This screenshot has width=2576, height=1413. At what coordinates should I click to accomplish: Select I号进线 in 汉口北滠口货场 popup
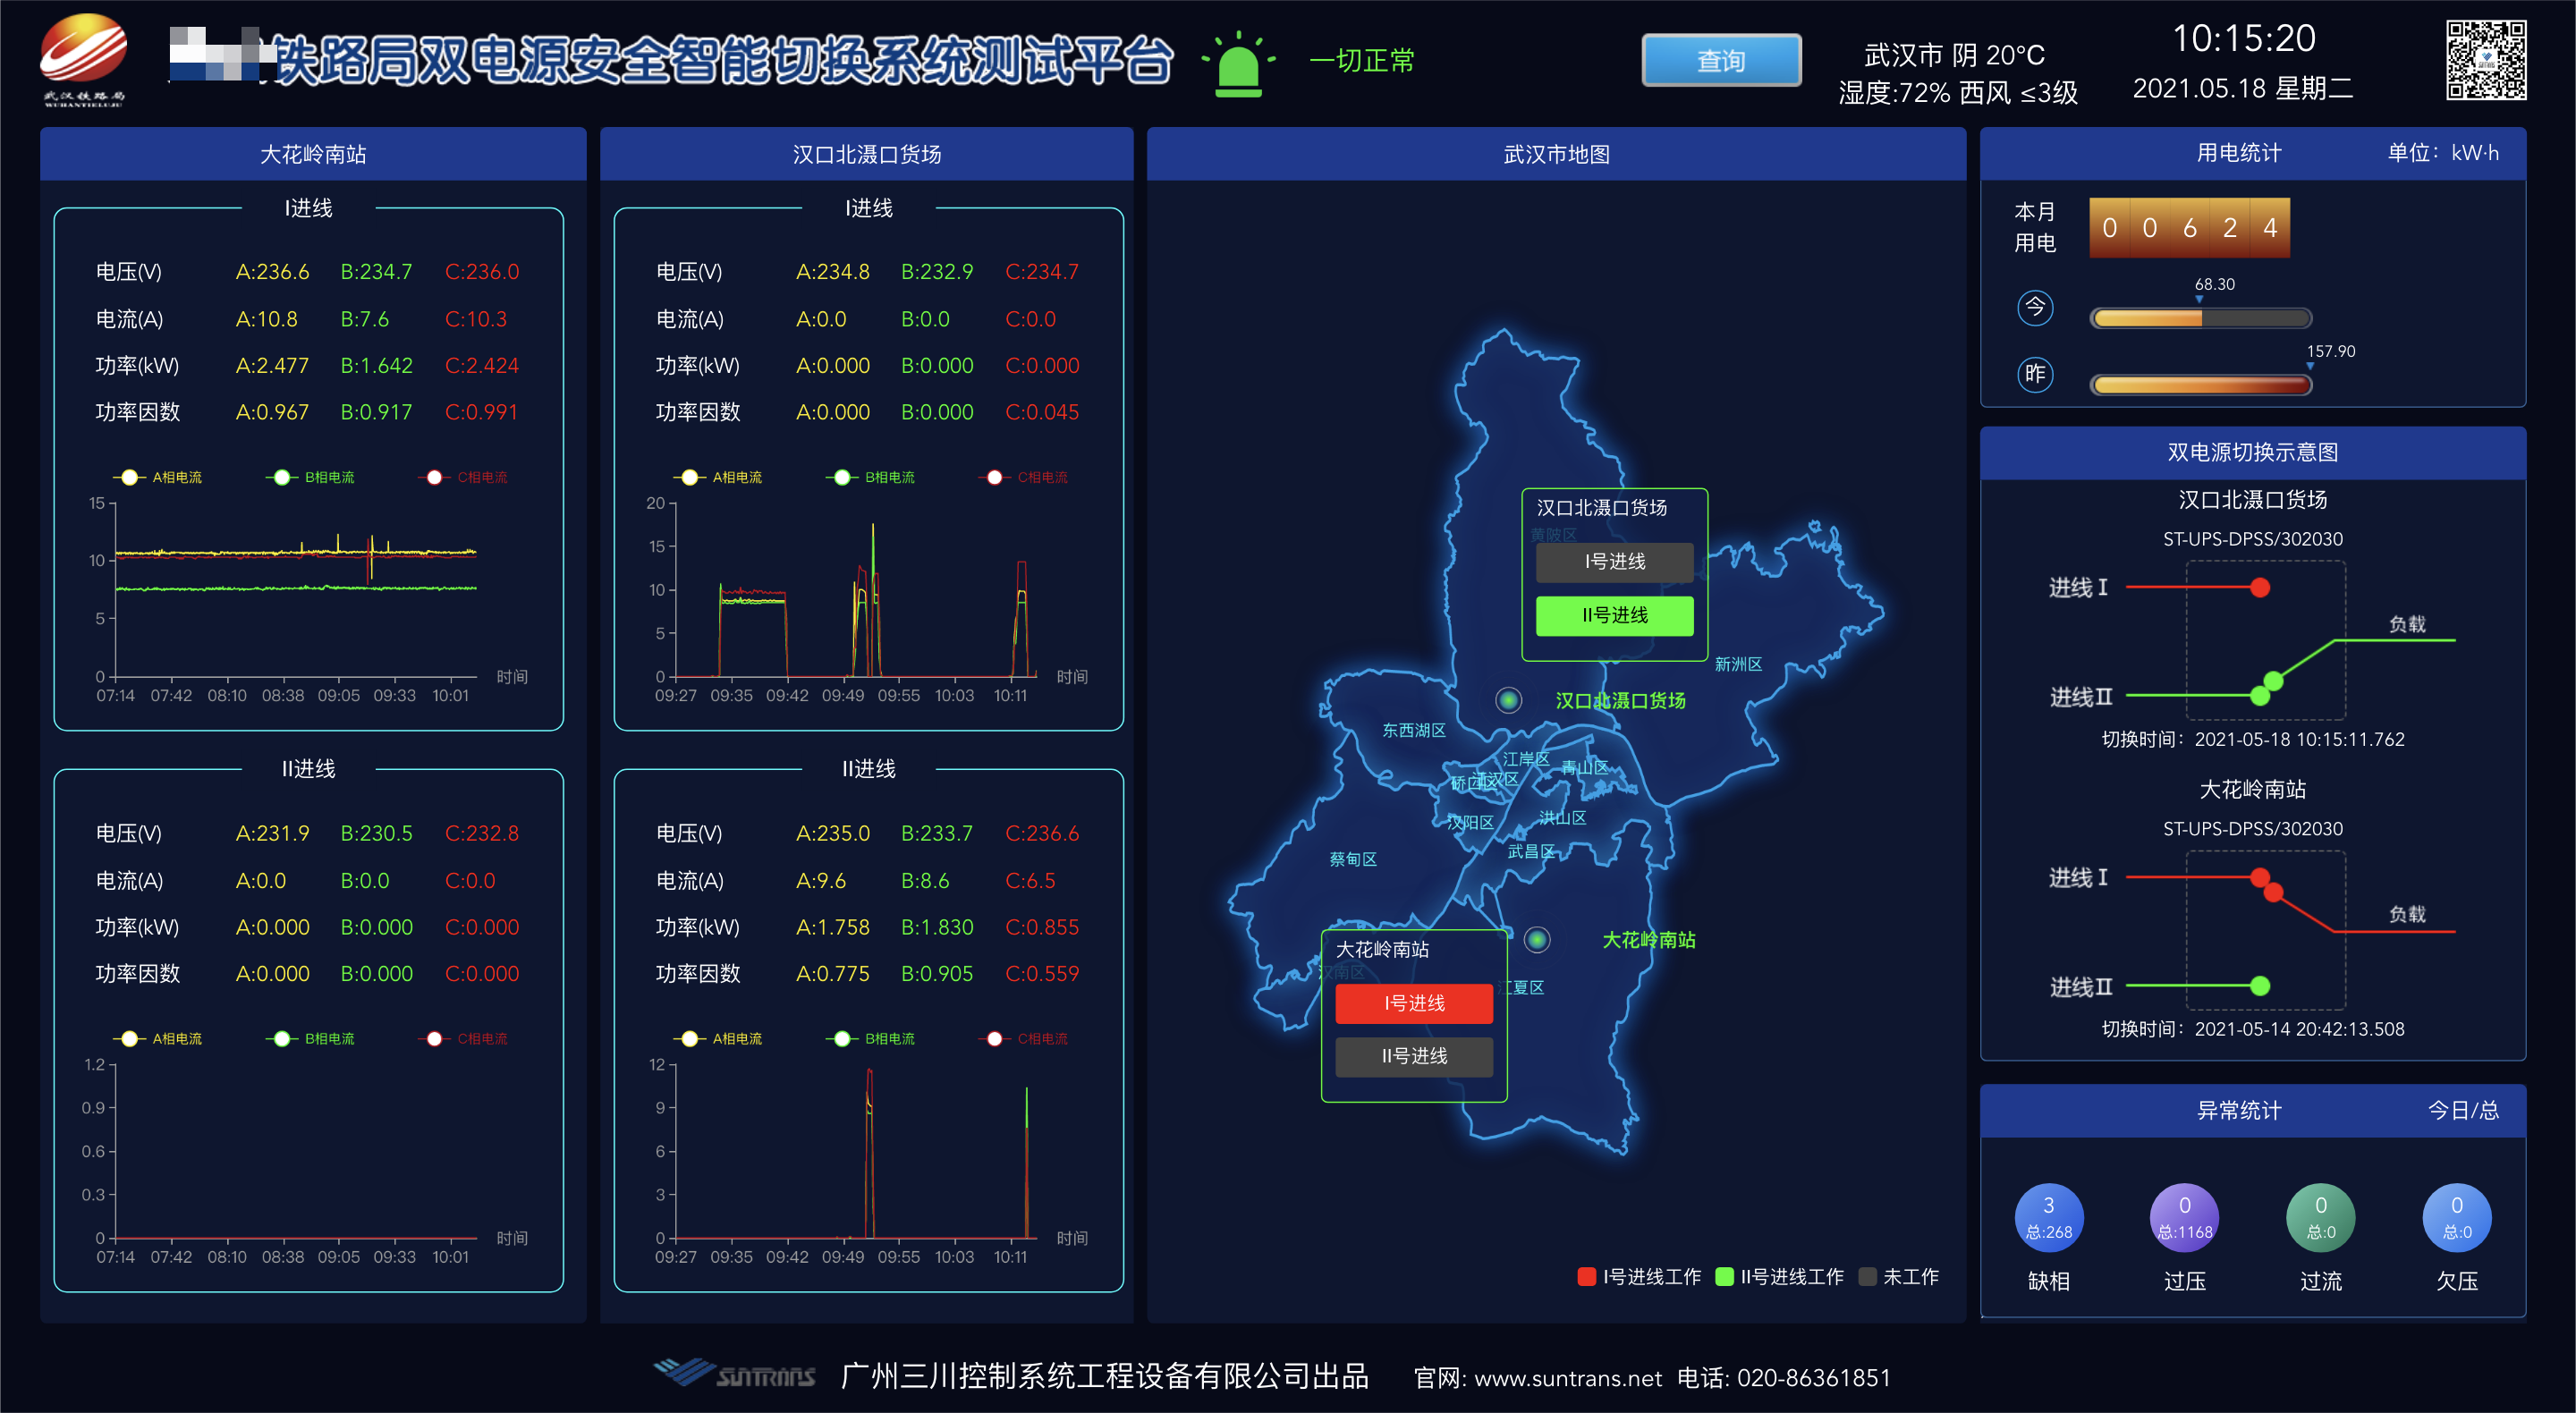1614,562
